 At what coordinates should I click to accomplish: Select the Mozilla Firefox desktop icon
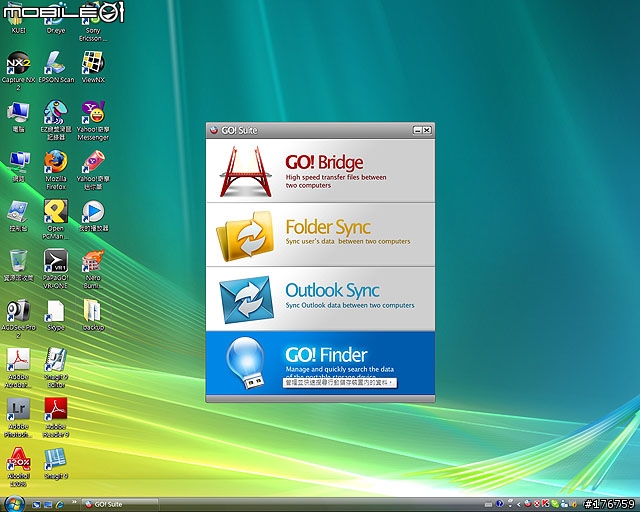(56, 170)
